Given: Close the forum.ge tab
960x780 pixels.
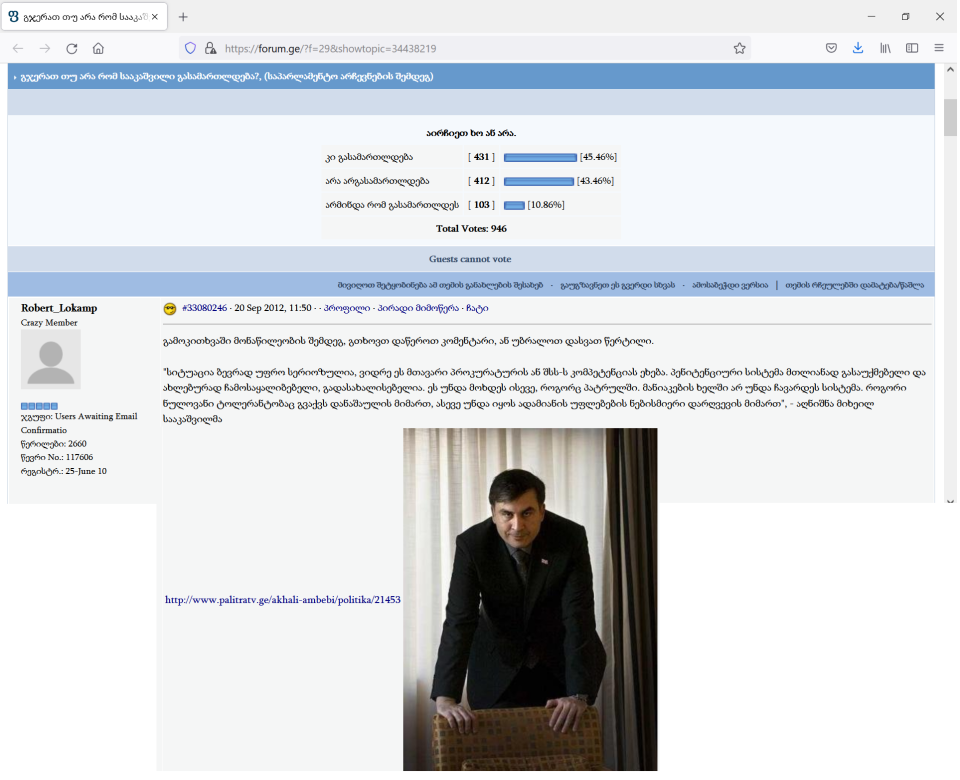Looking at the screenshot, I should pyautogui.click(x=155, y=17).
